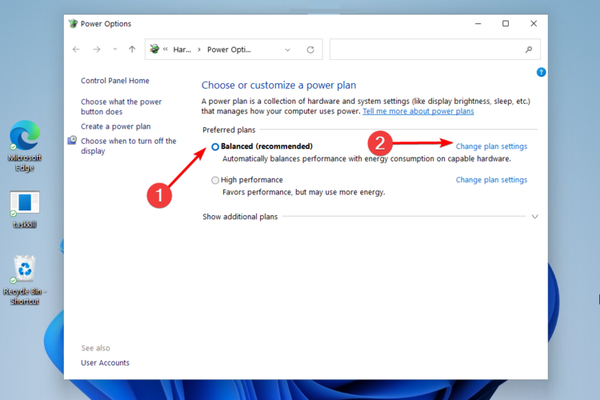Change plan settings for High performance
The image size is (600, 400).
coord(491,180)
